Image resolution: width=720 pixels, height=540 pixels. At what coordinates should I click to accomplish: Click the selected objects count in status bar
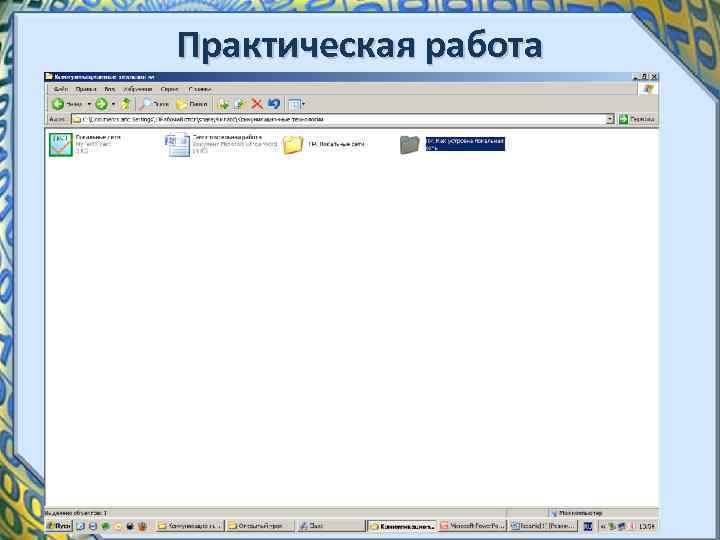(76, 512)
